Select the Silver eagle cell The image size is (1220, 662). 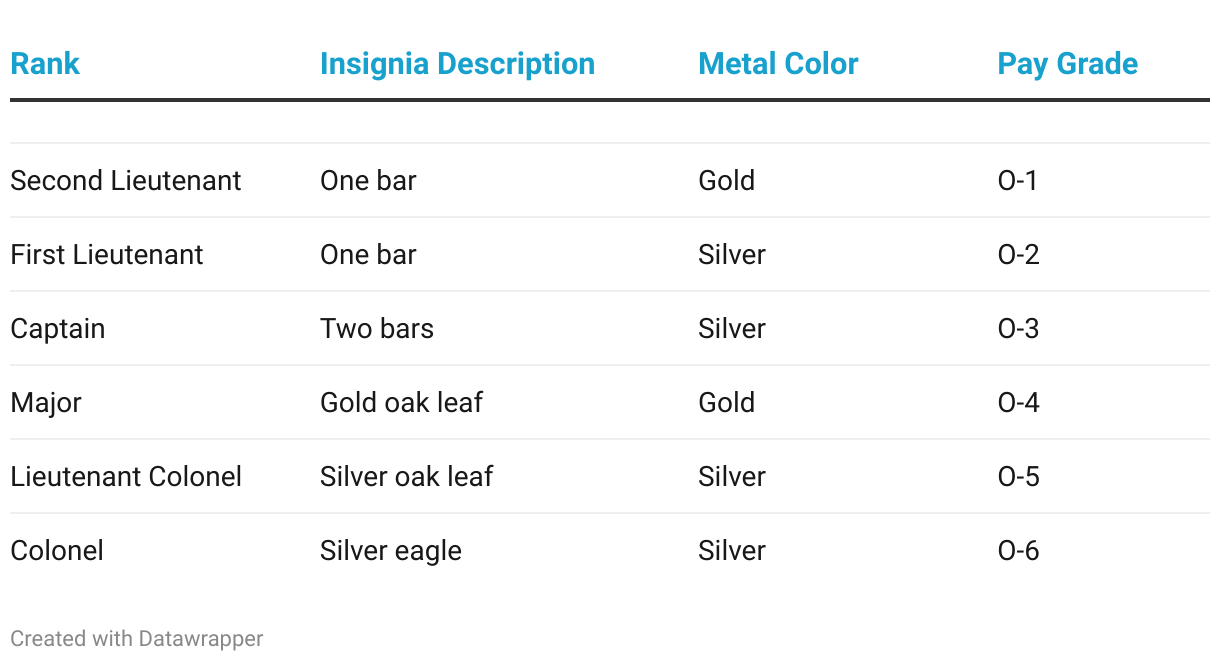point(391,551)
